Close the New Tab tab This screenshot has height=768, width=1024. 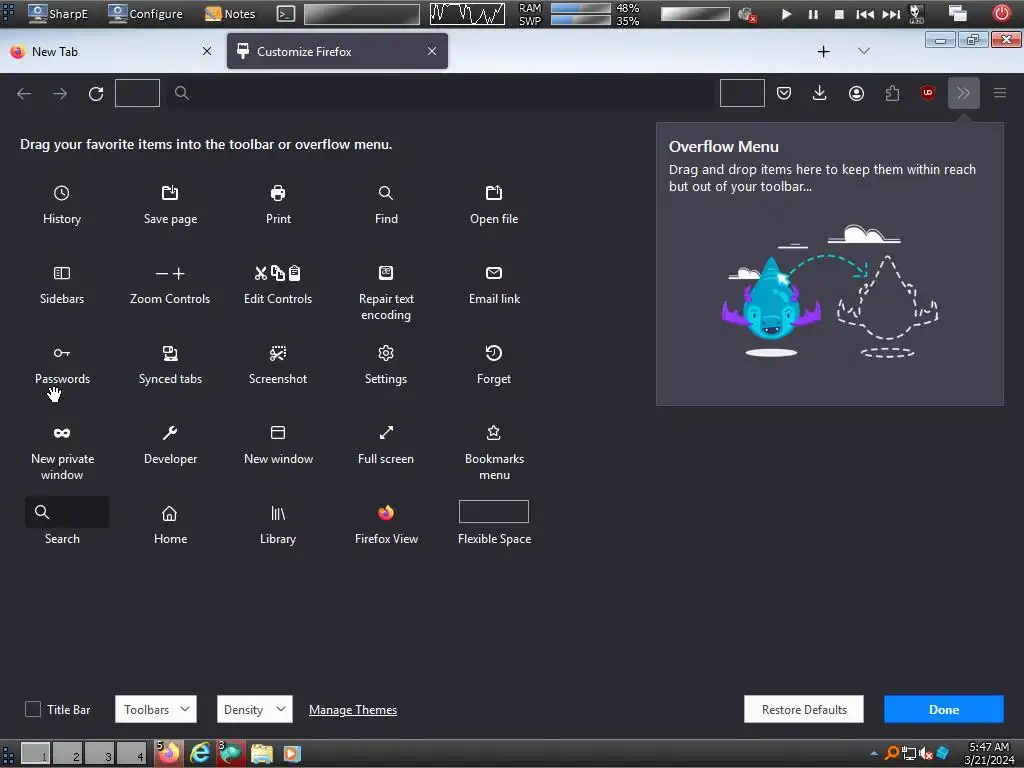coord(207,51)
